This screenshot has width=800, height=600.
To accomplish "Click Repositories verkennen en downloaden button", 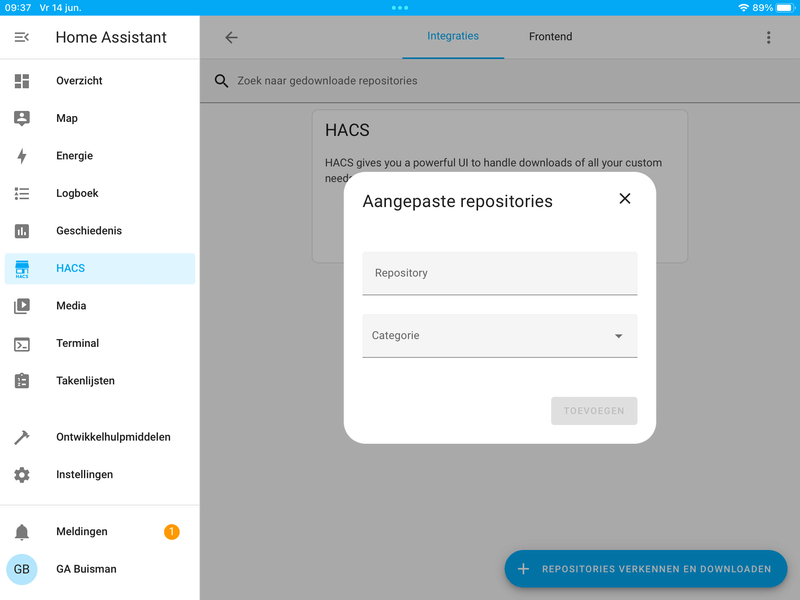I will 646,569.
